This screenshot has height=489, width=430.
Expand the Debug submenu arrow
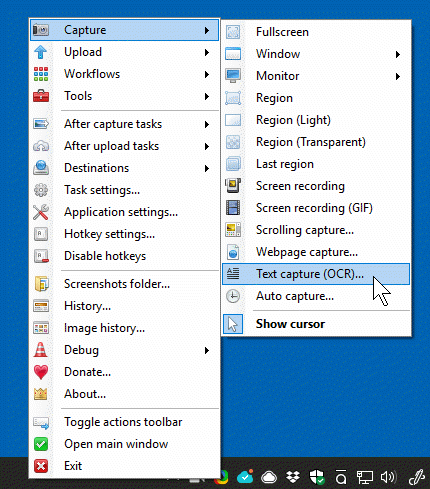(x=207, y=350)
